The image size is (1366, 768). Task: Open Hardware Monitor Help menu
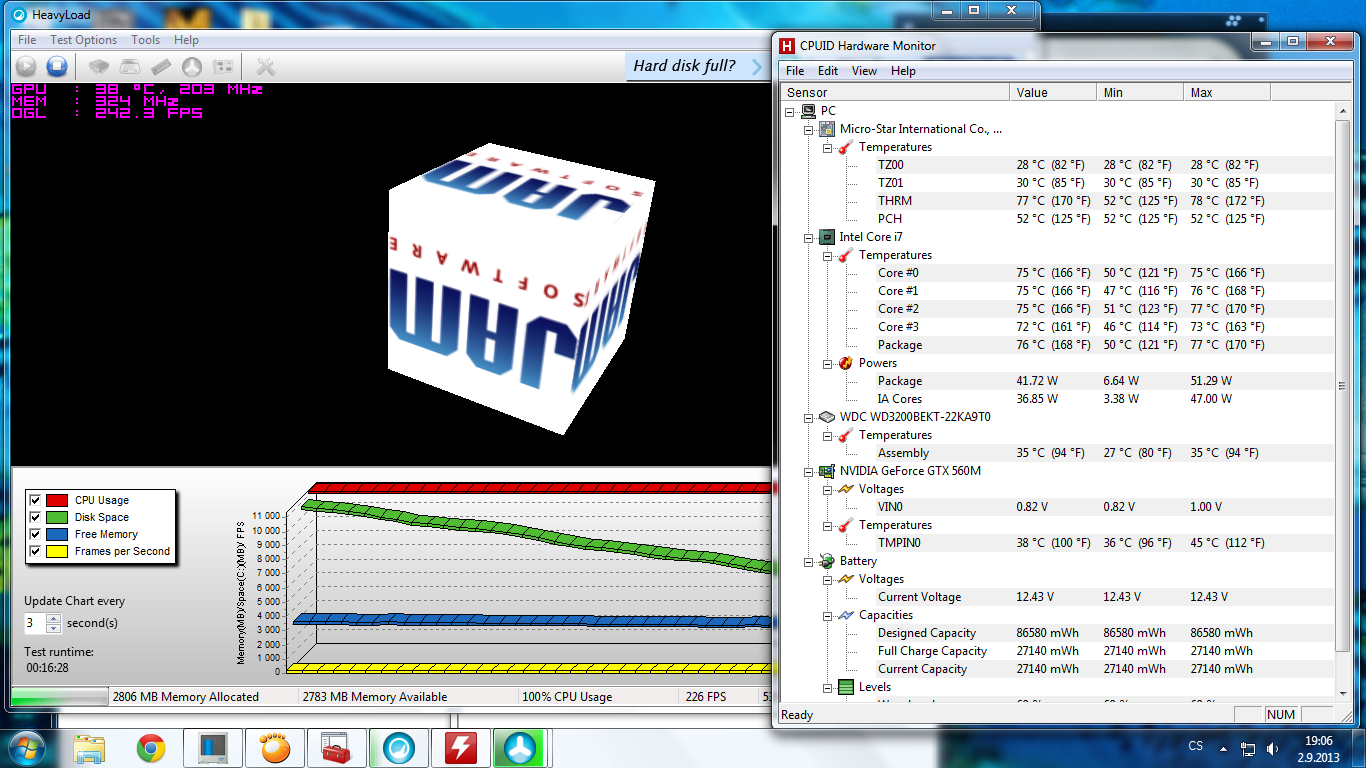903,71
